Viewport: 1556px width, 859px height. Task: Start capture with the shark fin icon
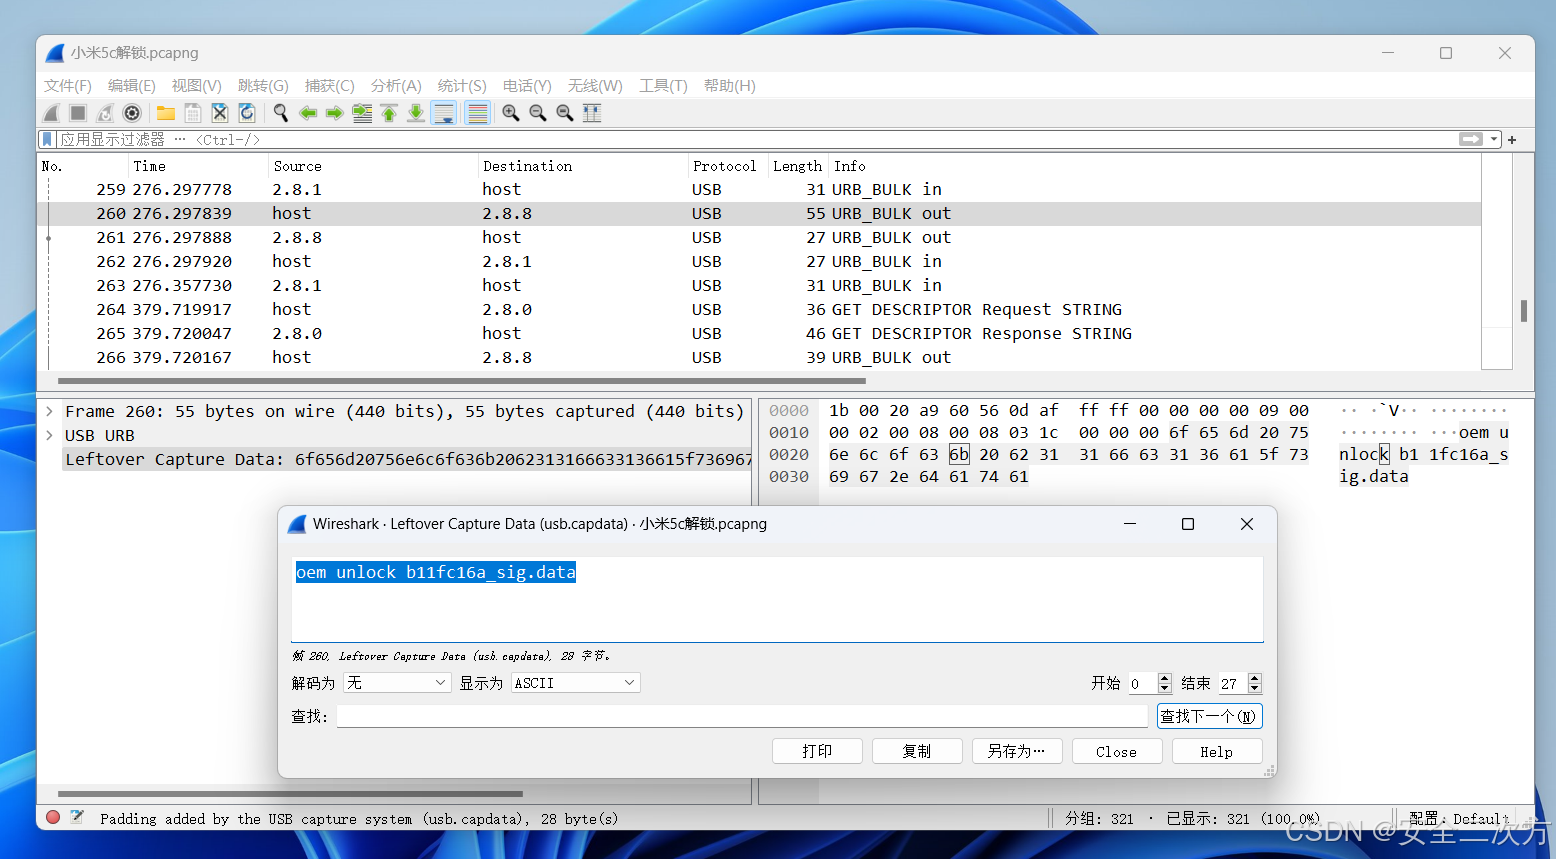pyautogui.click(x=52, y=113)
